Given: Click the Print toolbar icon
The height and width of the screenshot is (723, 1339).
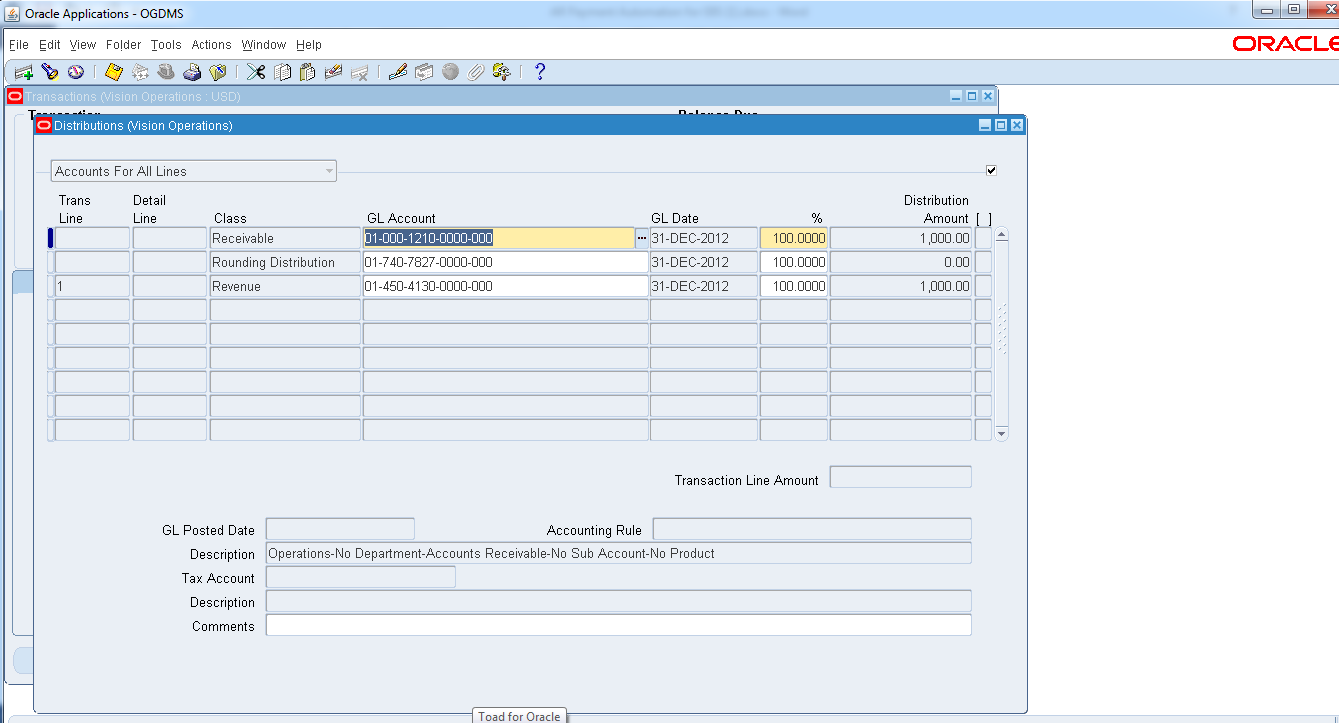Looking at the screenshot, I should coord(192,72).
